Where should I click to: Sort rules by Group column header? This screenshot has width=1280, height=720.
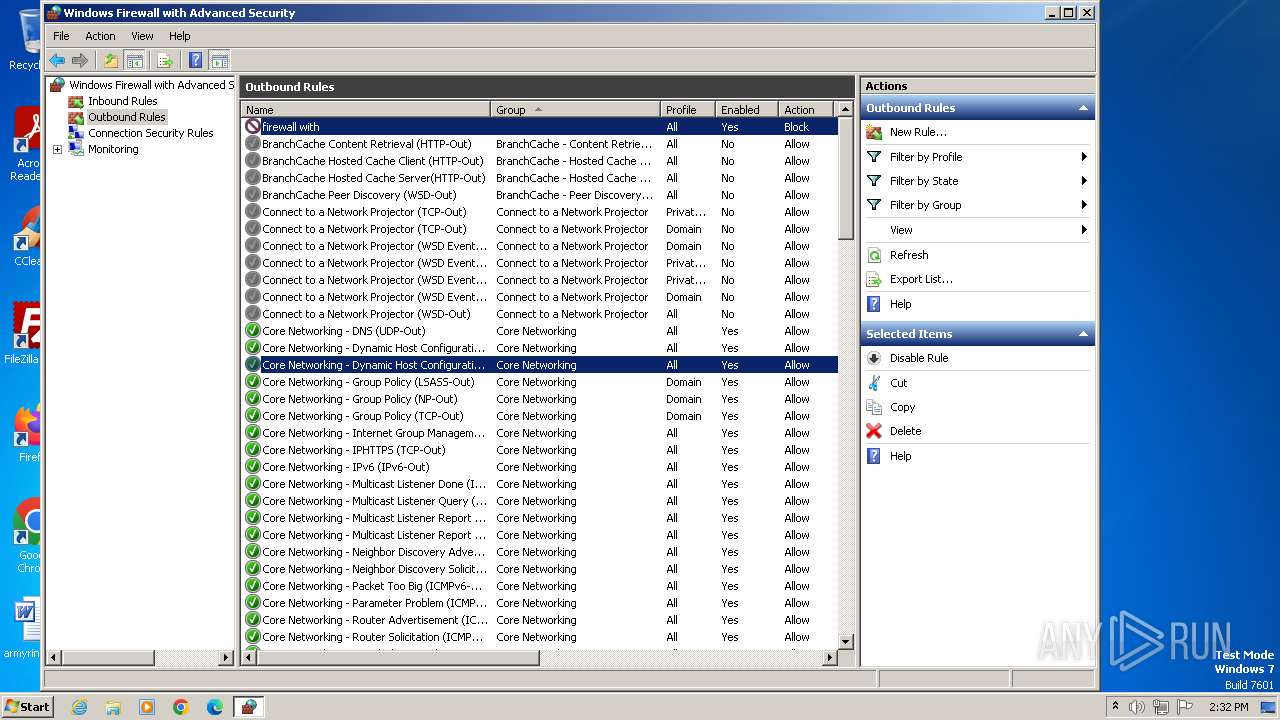[x=575, y=110]
